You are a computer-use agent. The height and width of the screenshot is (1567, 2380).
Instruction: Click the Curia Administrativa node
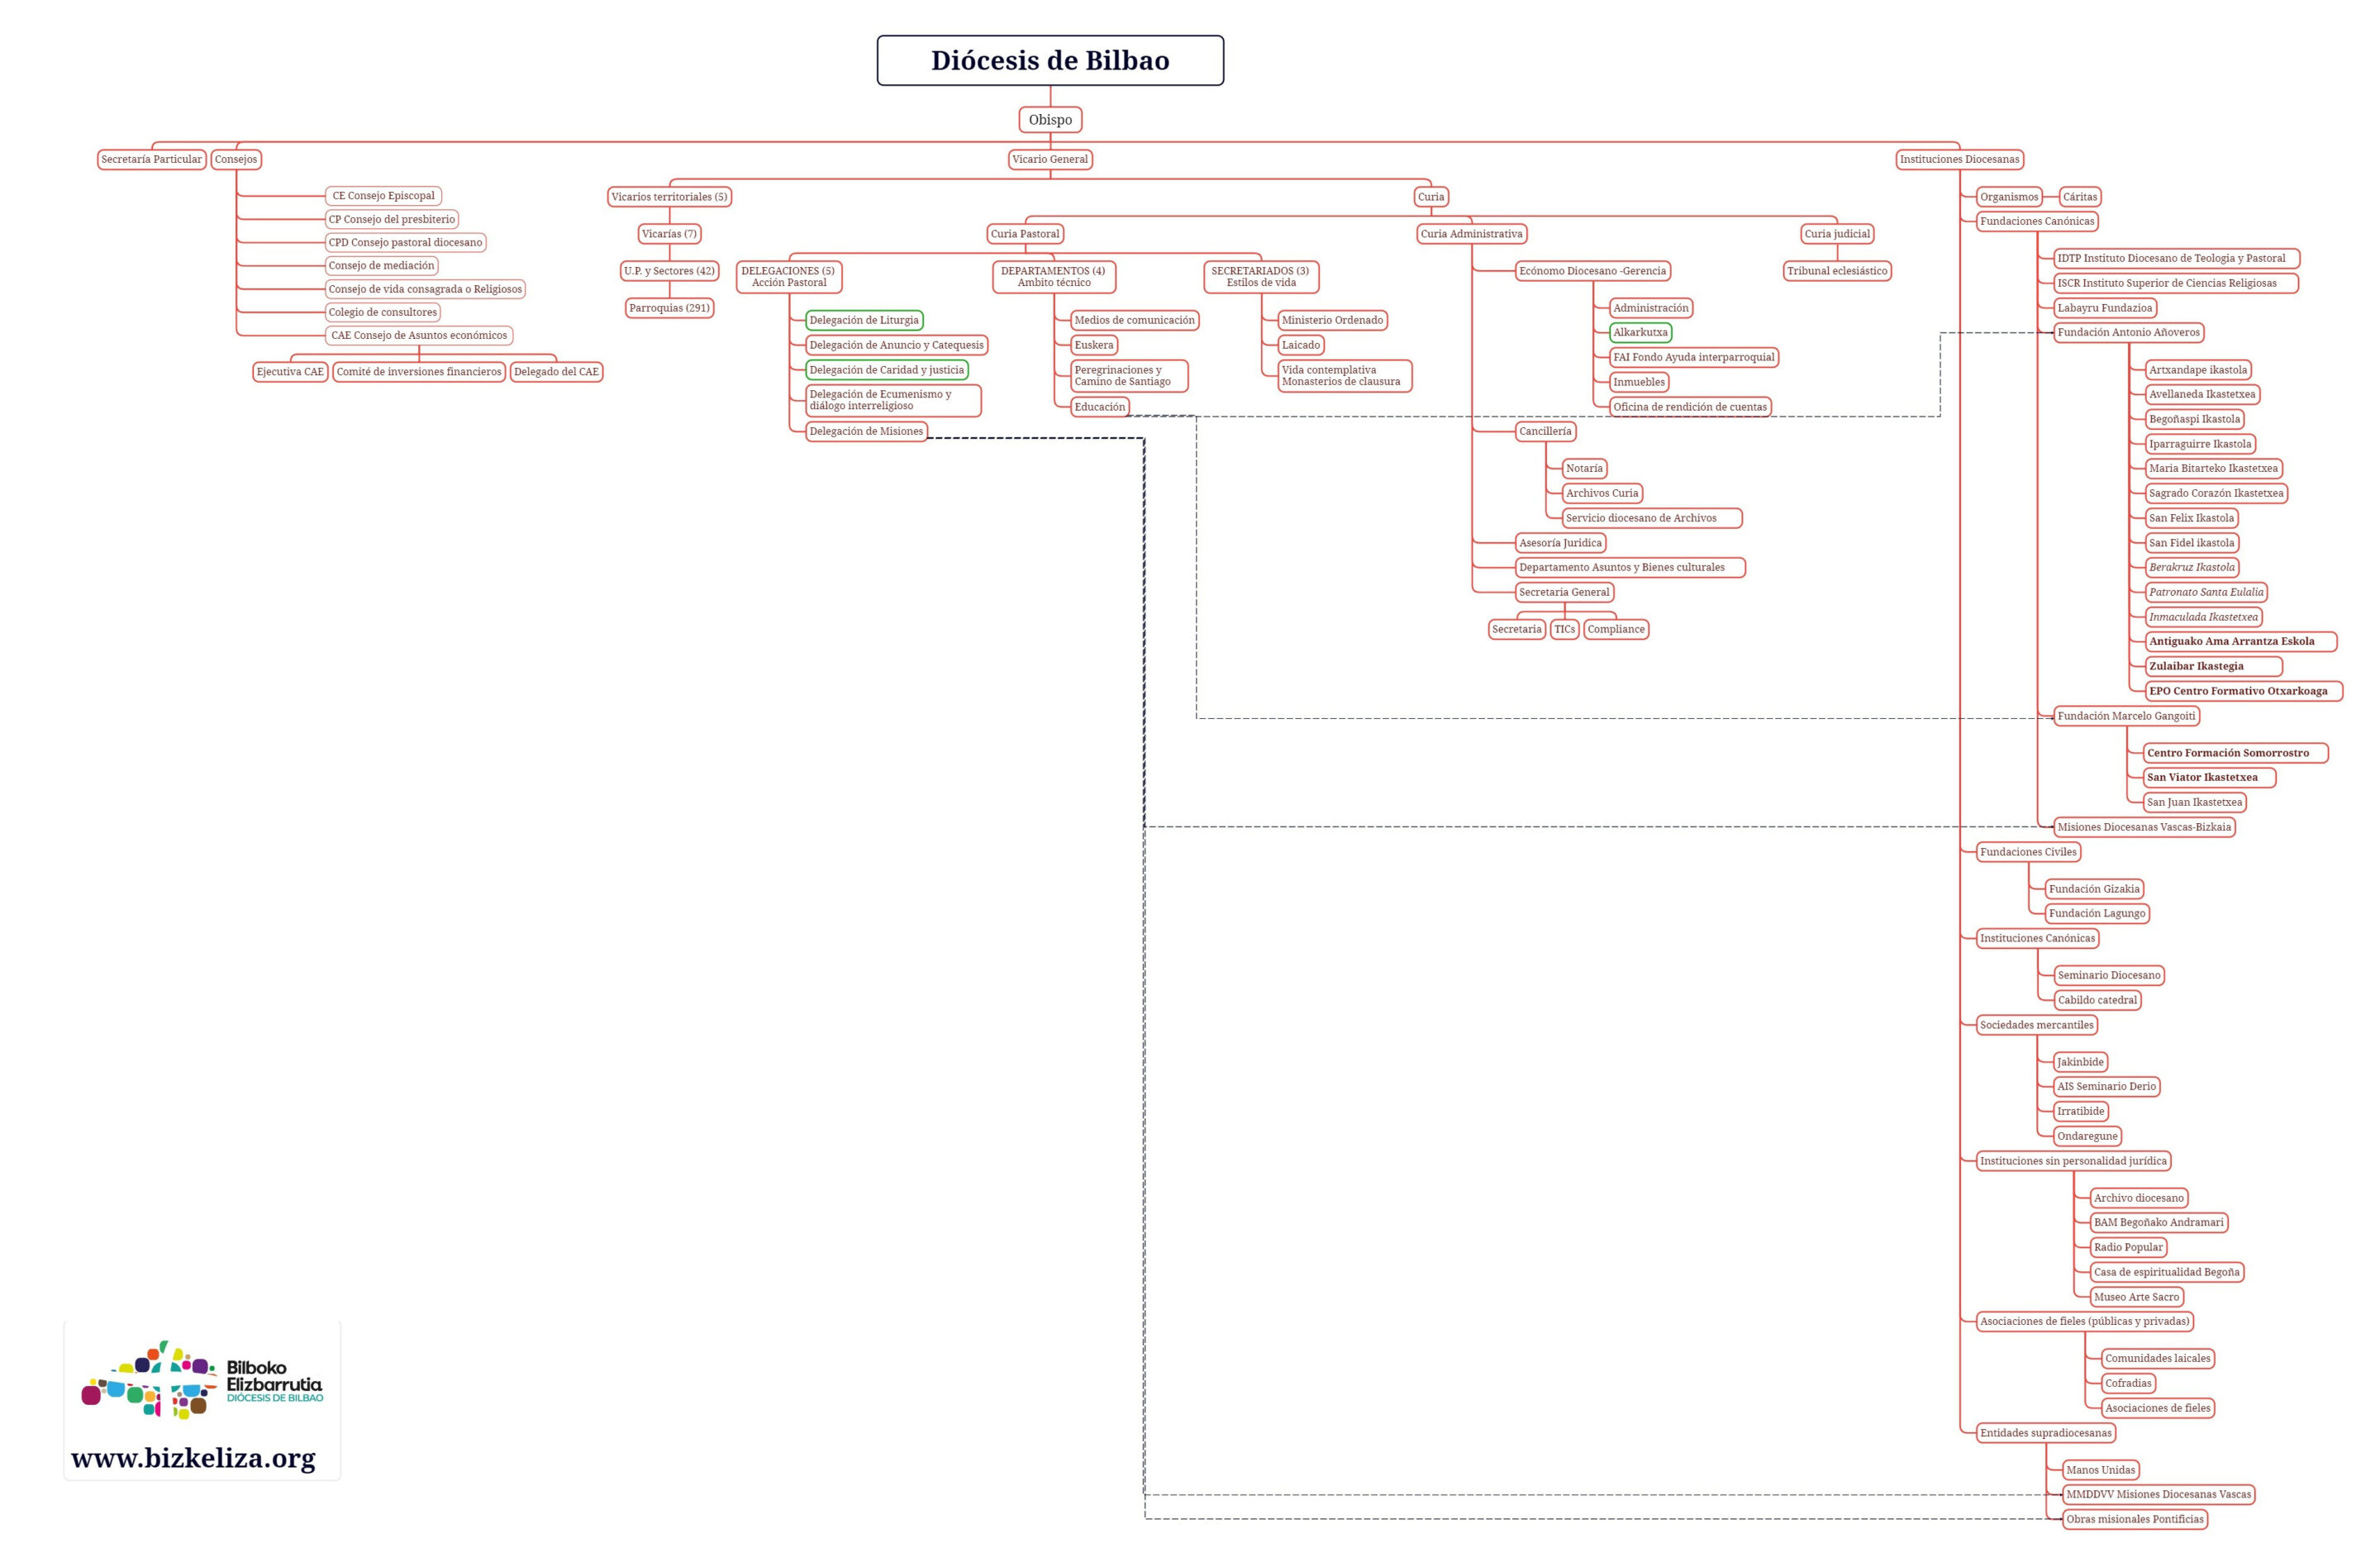point(1471,234)
